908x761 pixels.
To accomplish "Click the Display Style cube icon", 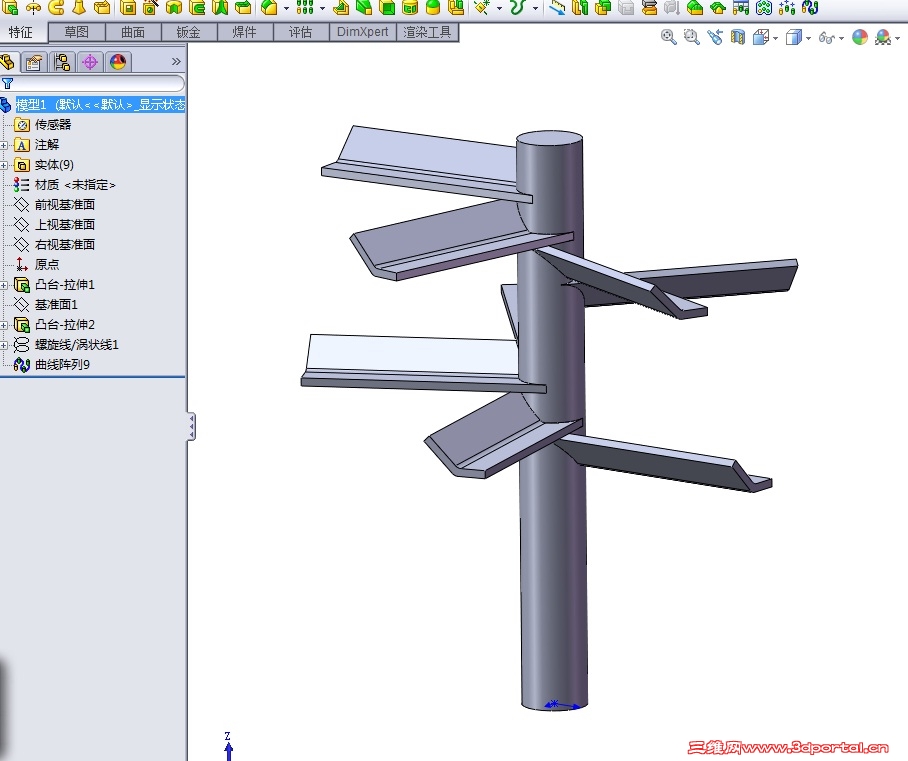I will (x=793, y=37).
